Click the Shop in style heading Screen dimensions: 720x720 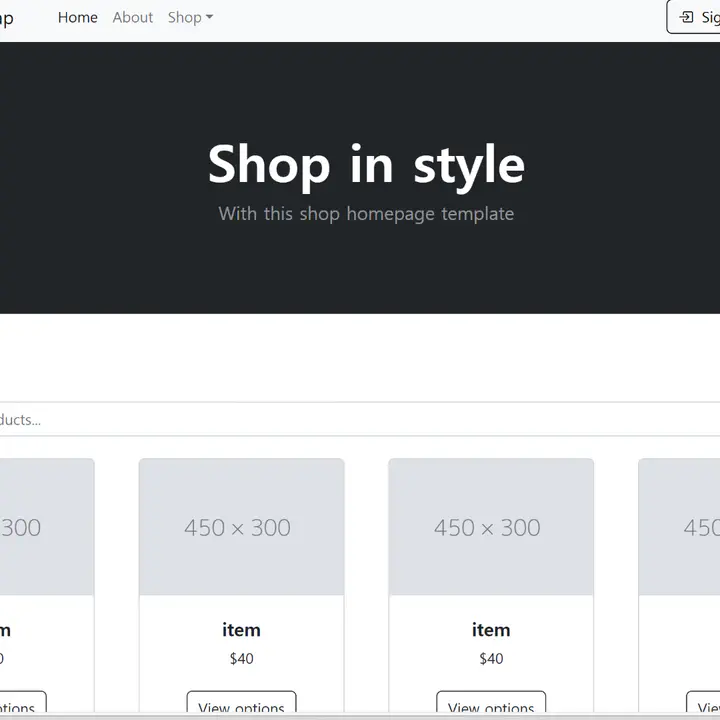point(366,164)
